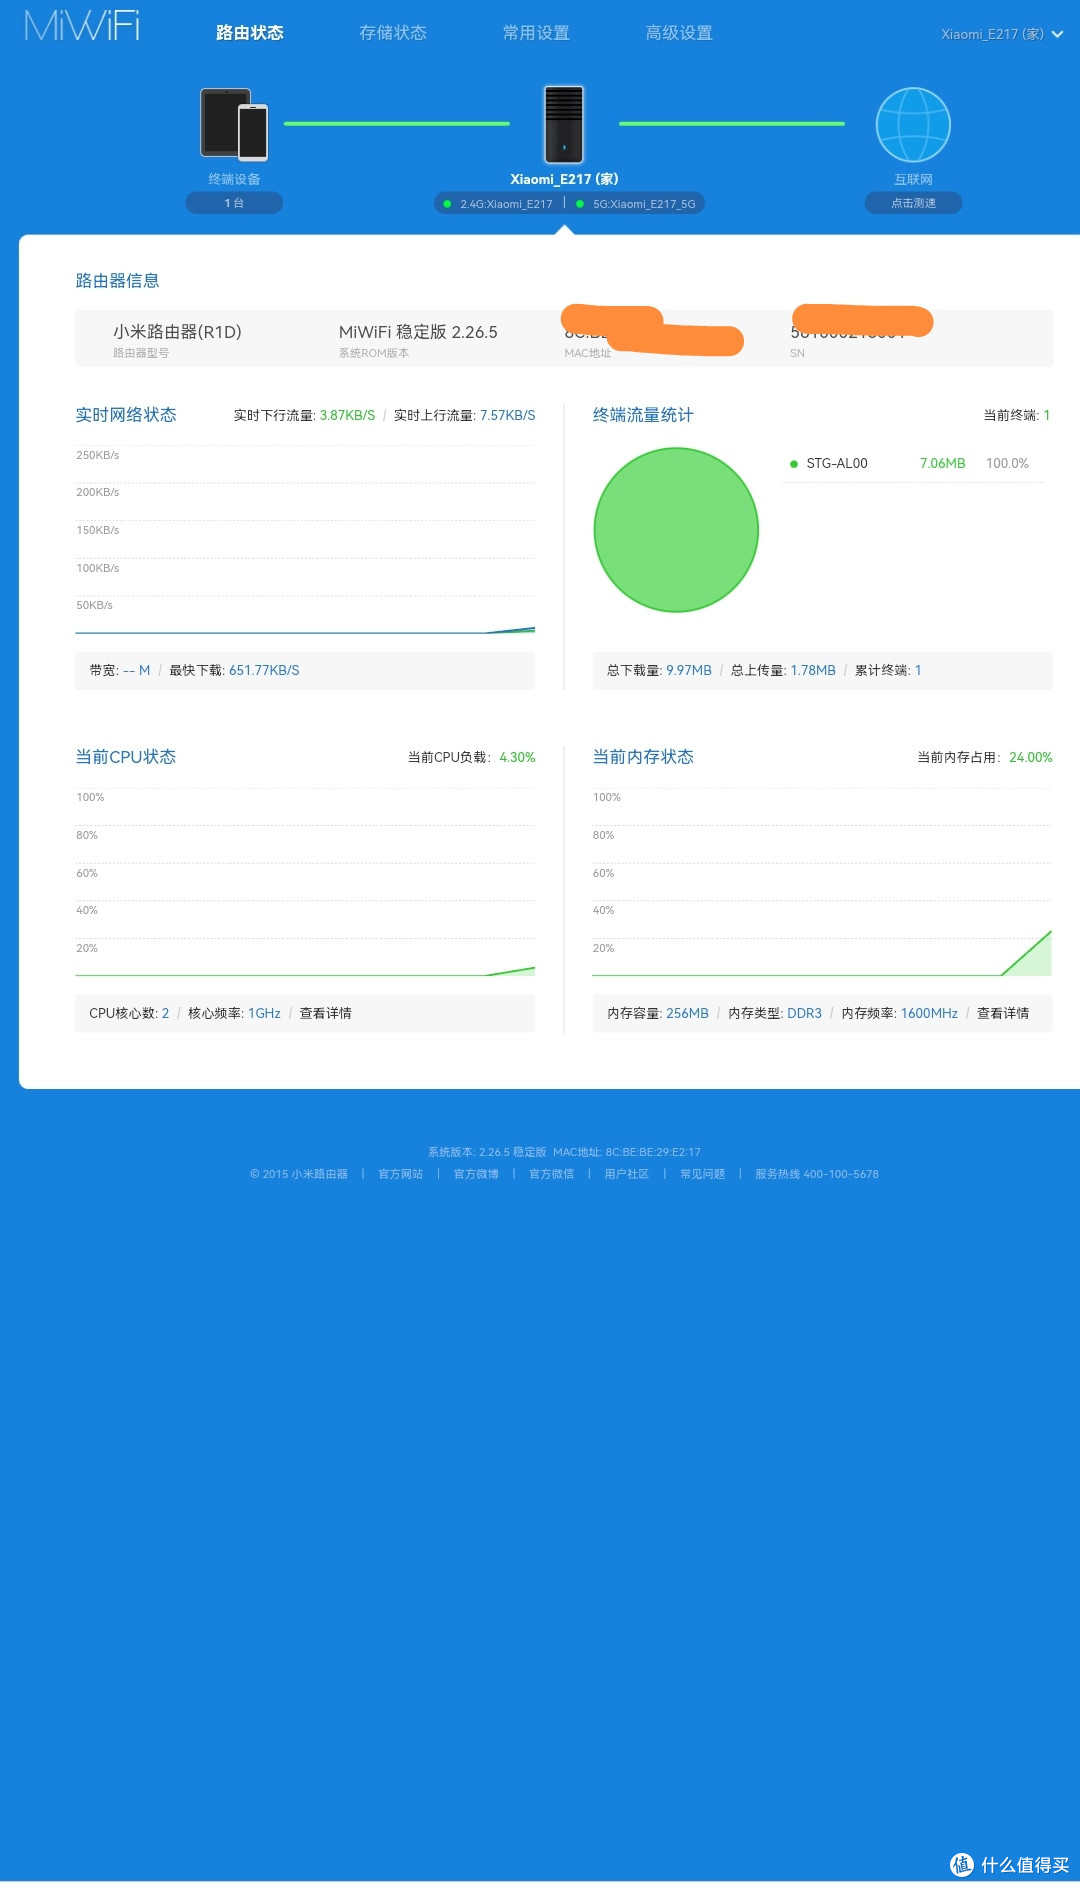Open the 常用设置 tab

point(536,33)
